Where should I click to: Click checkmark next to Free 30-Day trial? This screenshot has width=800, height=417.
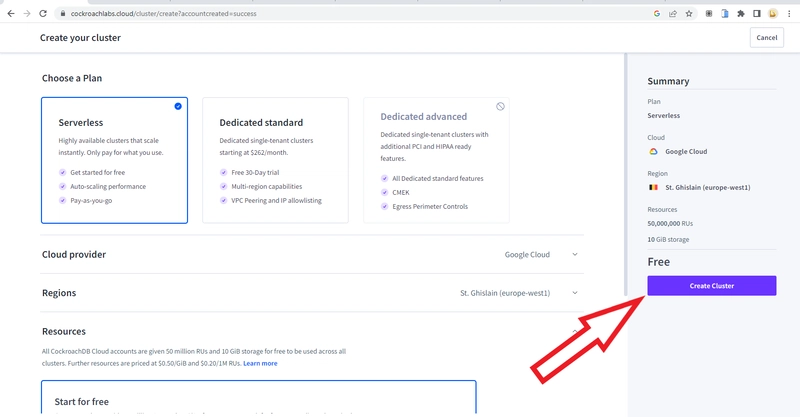pyautogui.click(x=223, y=173)
